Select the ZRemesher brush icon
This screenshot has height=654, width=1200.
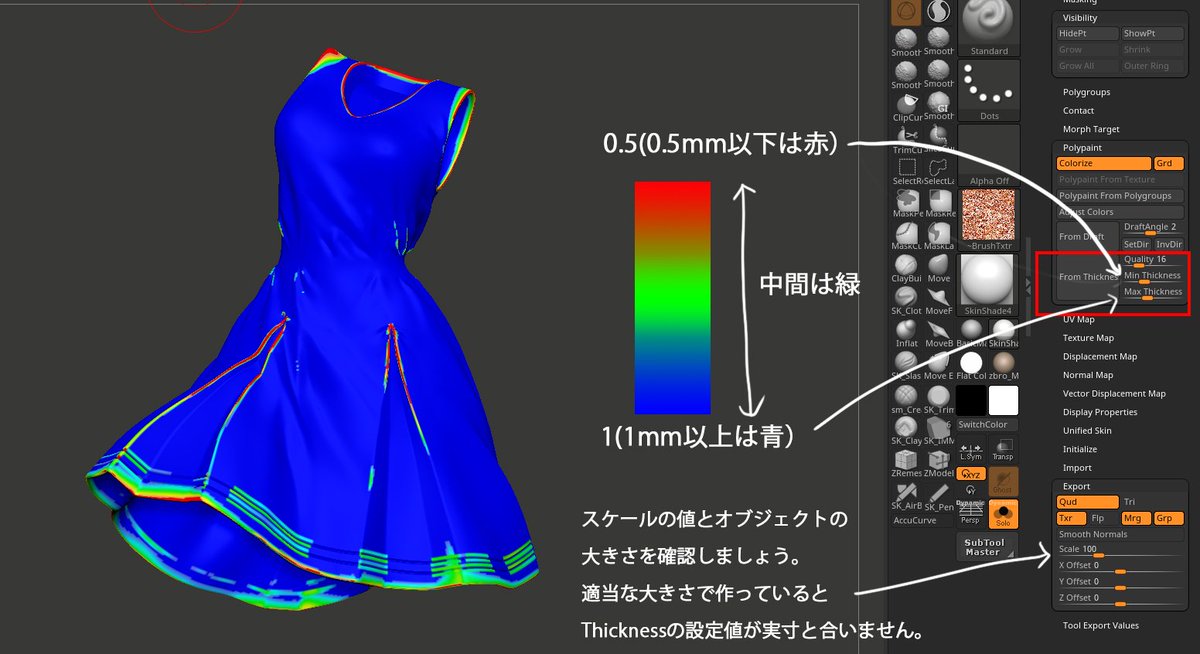[907, 462]
